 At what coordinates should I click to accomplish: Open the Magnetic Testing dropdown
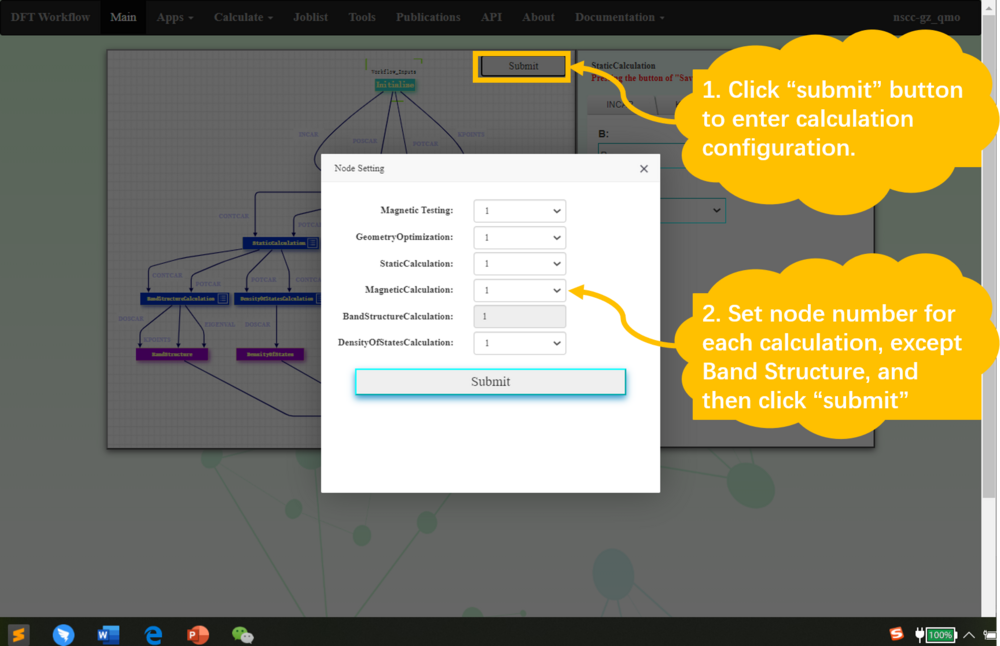coord(519,211)
